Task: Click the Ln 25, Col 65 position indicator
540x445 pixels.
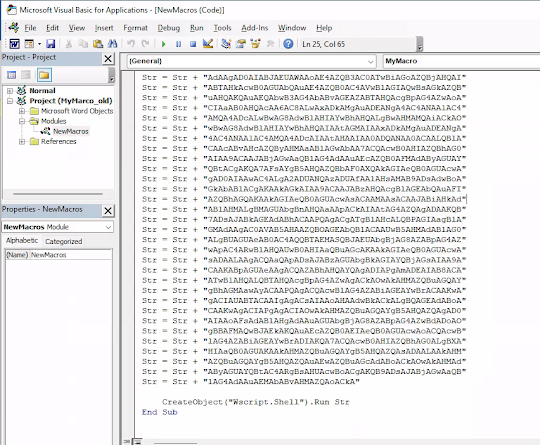Action: (323, 44)
